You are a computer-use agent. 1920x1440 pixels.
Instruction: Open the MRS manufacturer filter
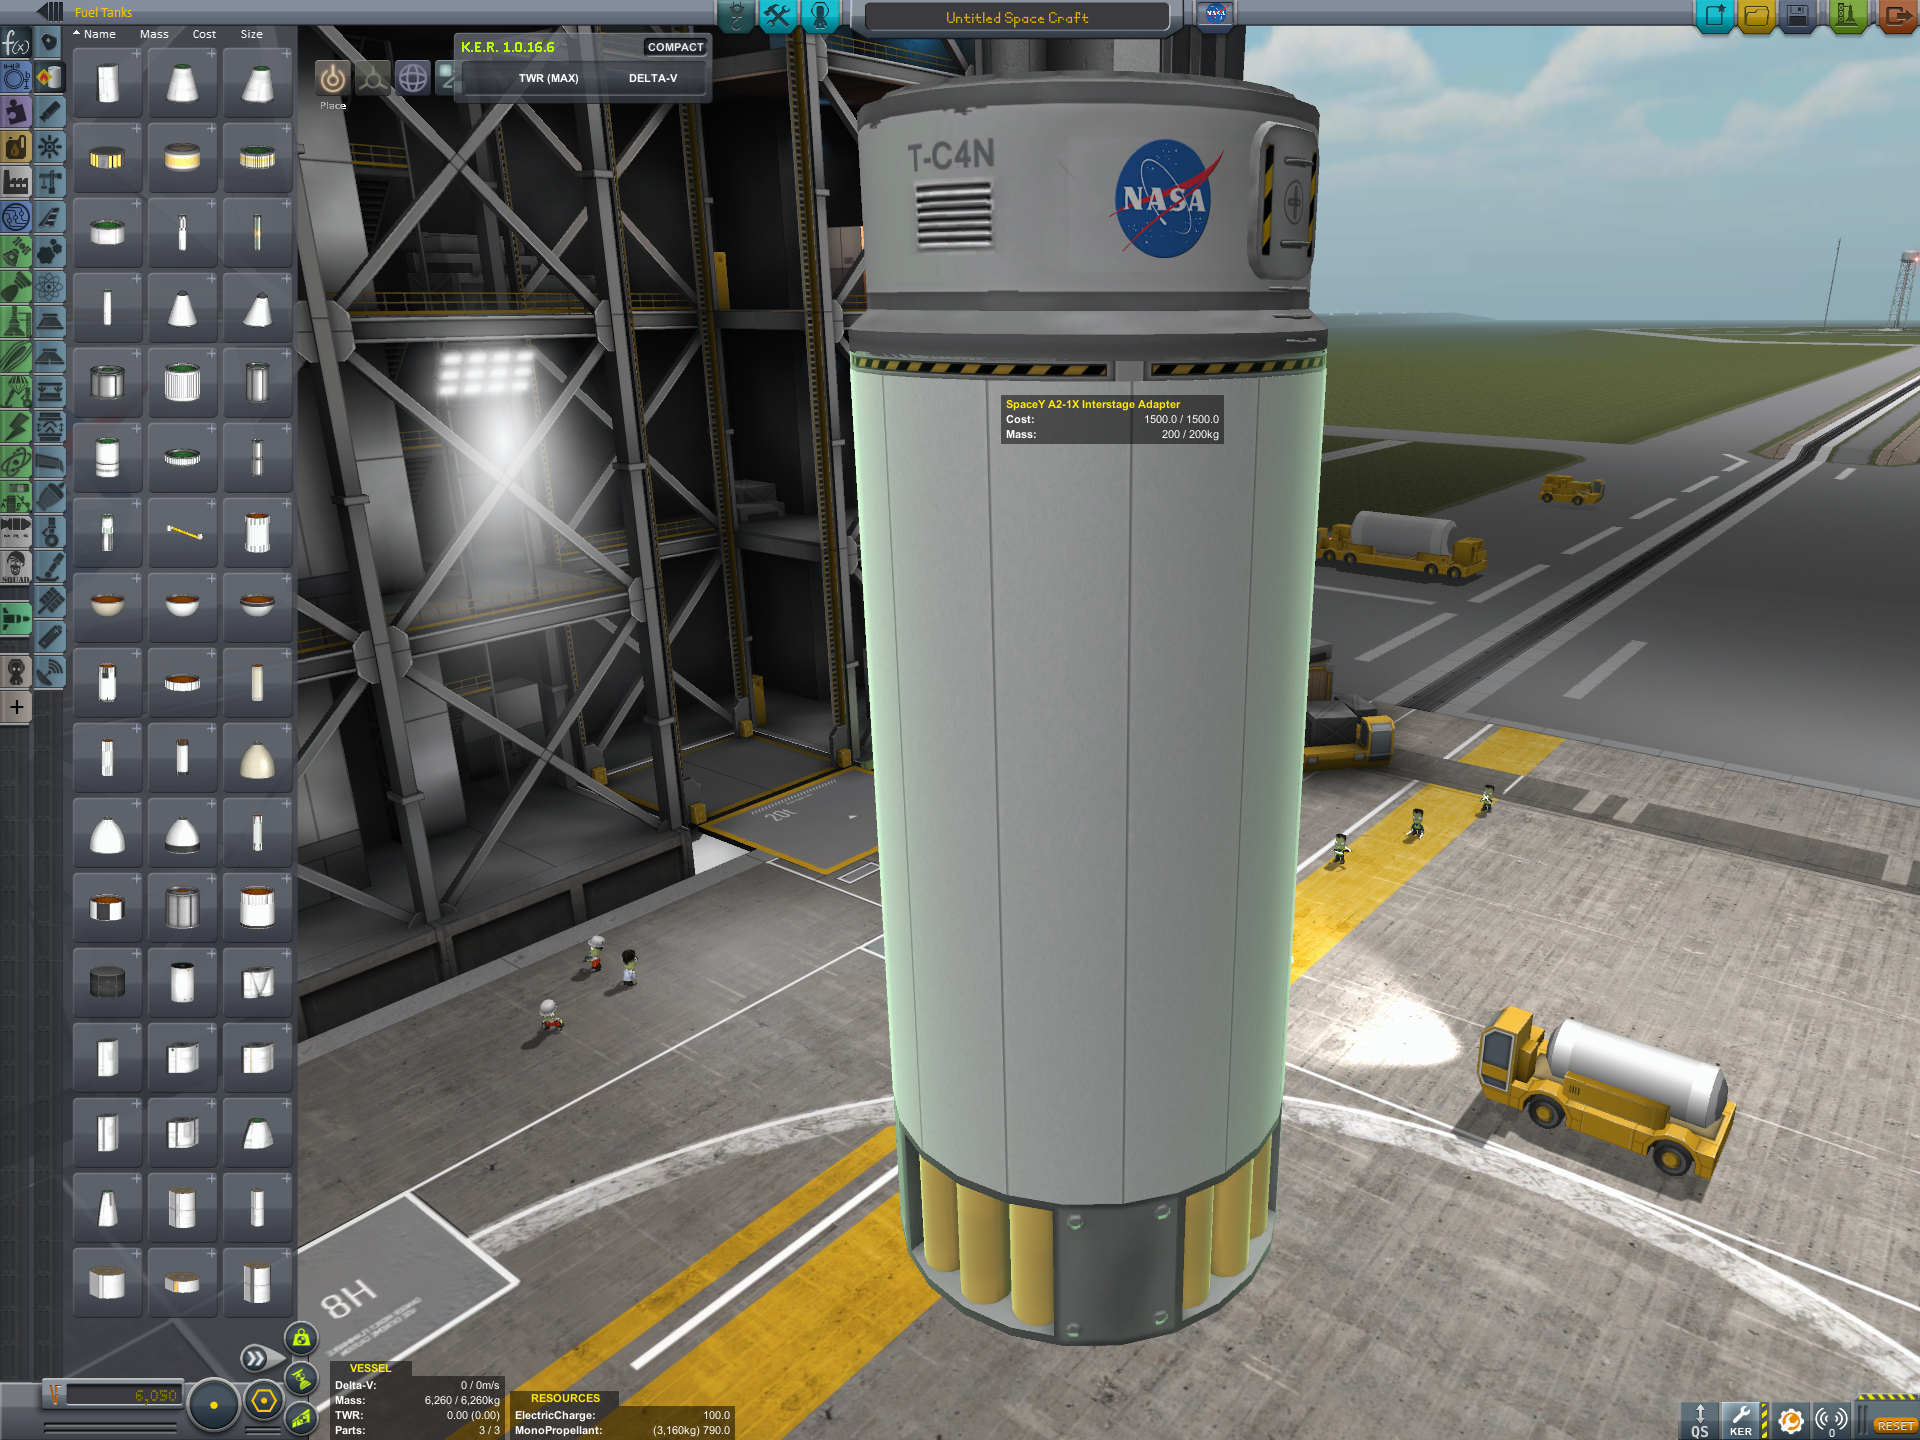(x=16, y=531)
